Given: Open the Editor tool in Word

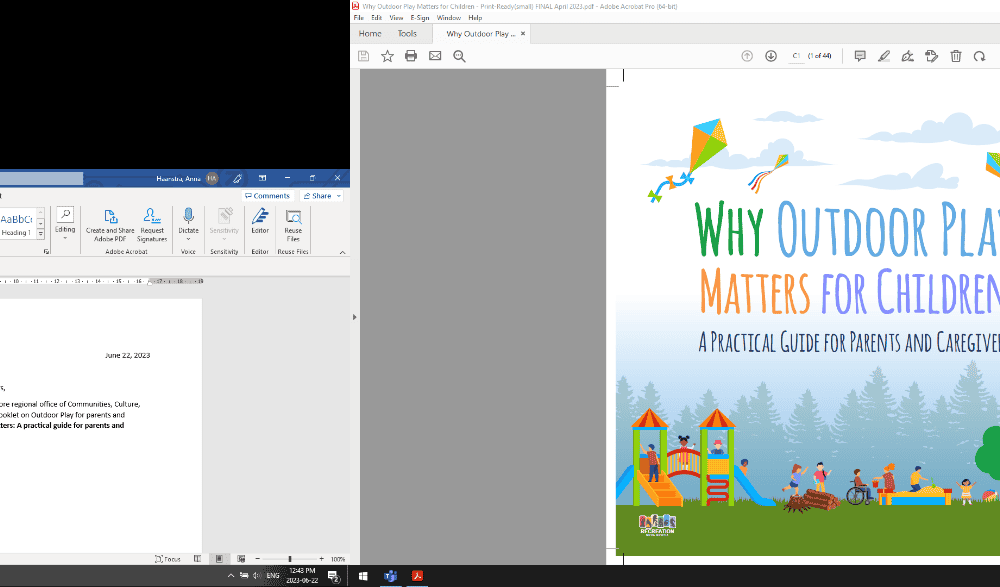Looking at the screenshot, I should (x=260, y=222).
